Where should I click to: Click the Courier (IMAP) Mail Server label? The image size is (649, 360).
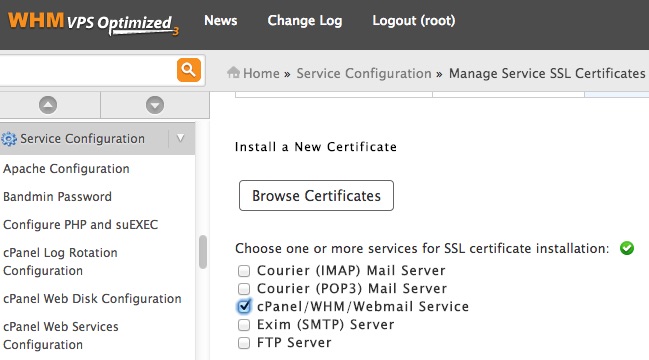pyautogui.click(x=351, y=271)
